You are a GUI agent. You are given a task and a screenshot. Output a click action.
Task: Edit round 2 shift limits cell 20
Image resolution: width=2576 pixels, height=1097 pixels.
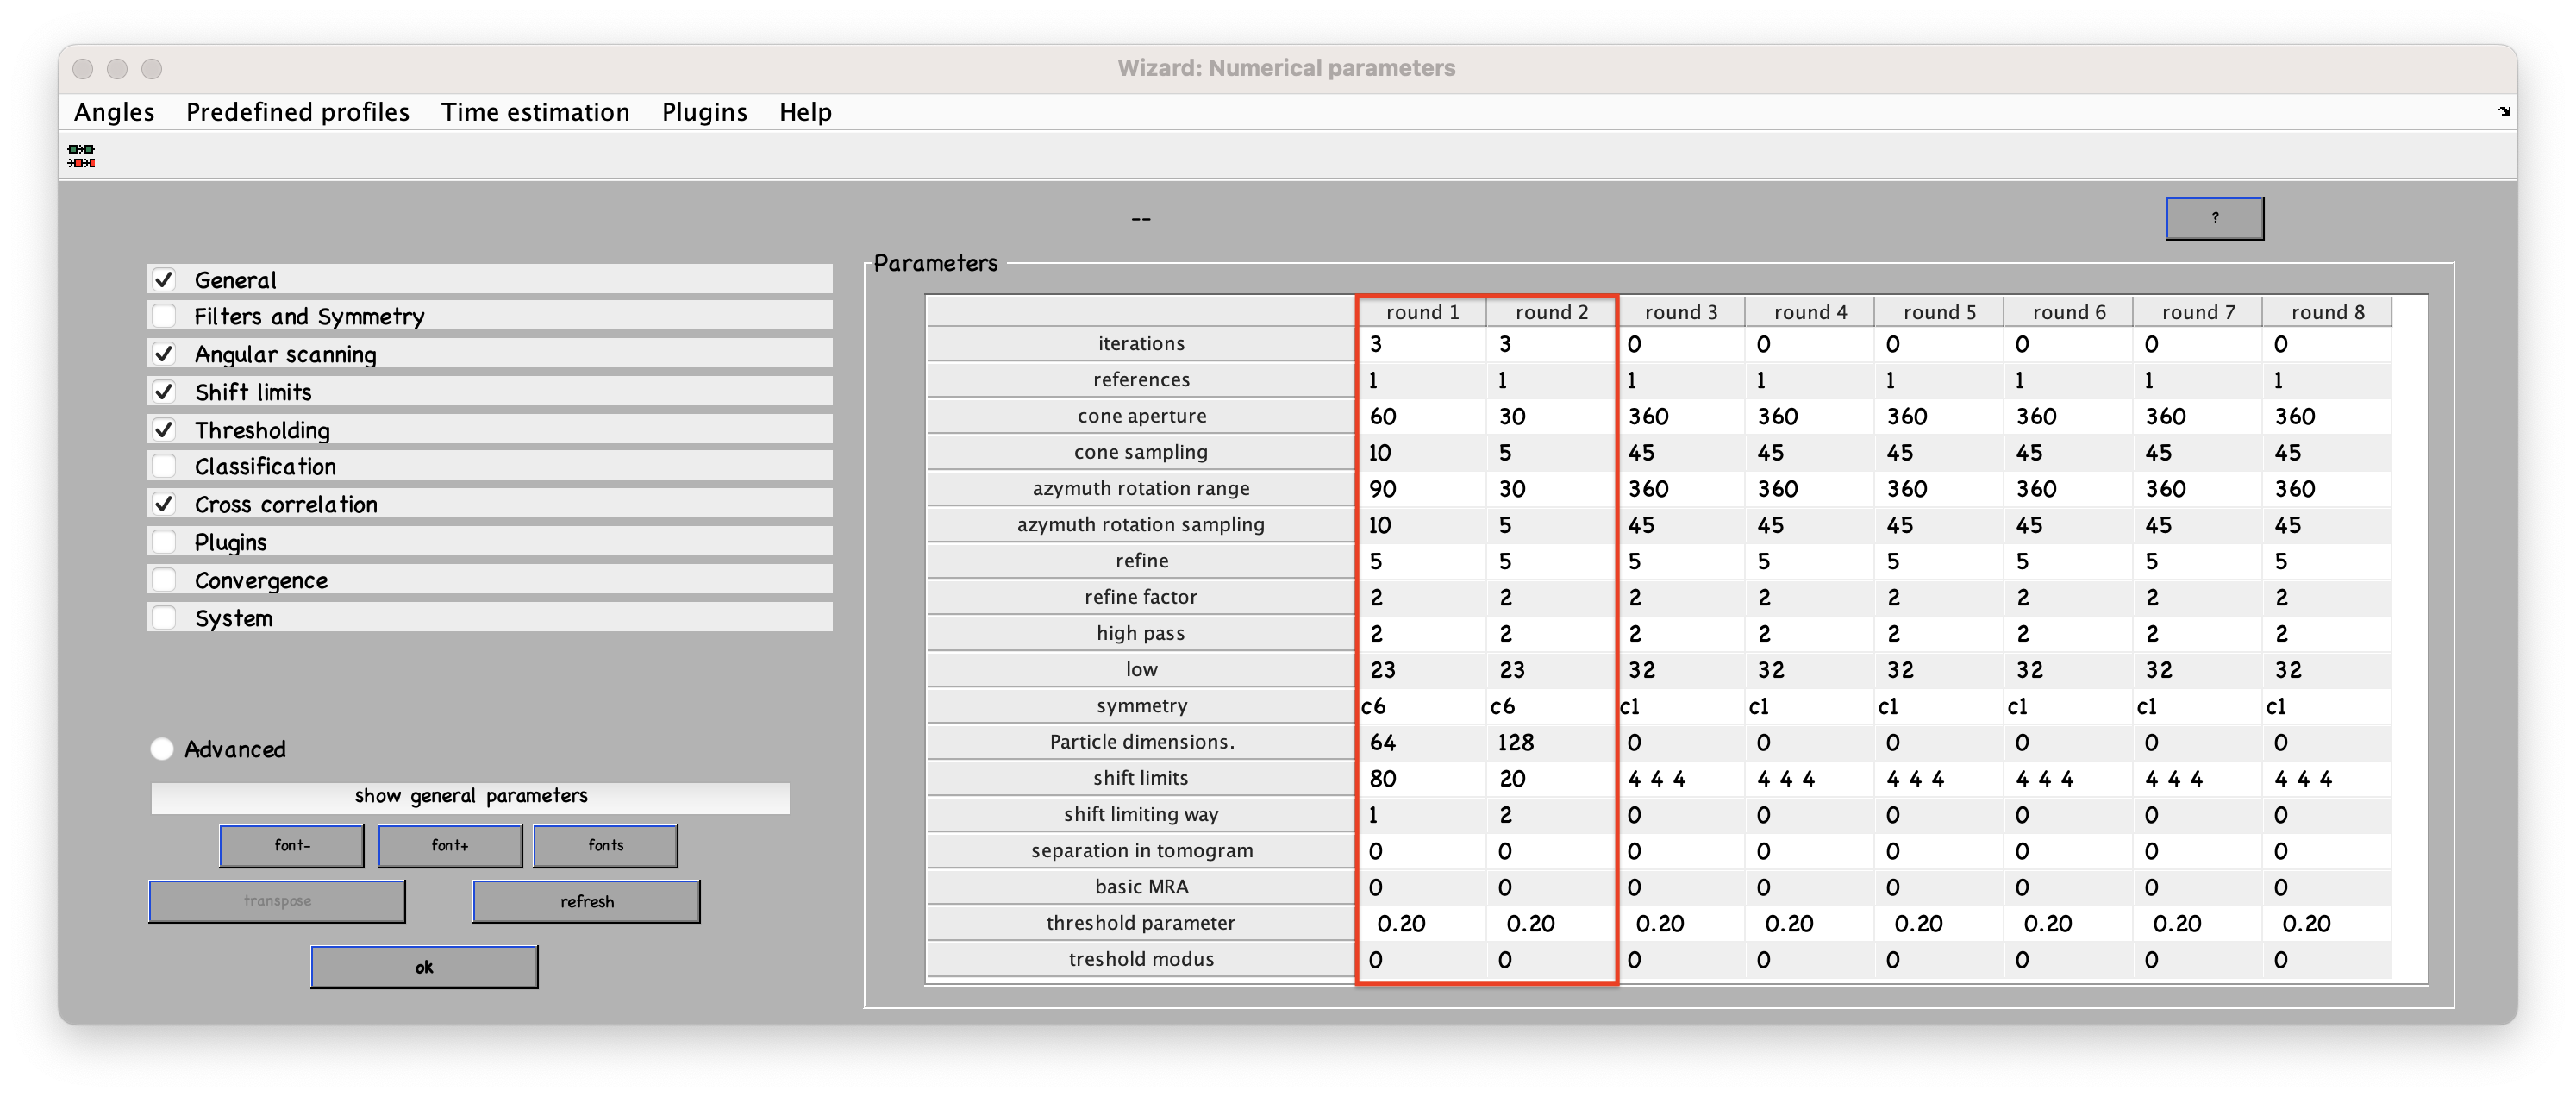click(x=1551, y=778)
